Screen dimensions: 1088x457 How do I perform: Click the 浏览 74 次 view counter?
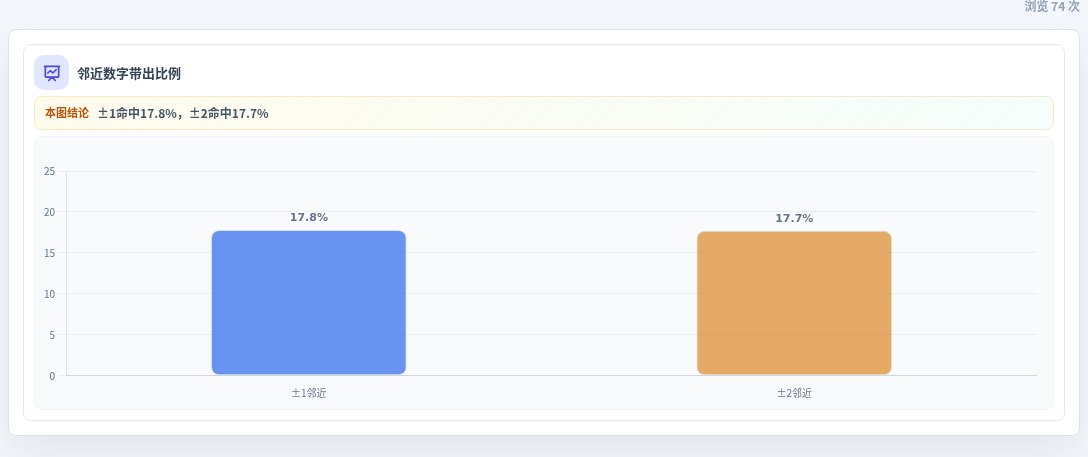(x=1051, y=7)
